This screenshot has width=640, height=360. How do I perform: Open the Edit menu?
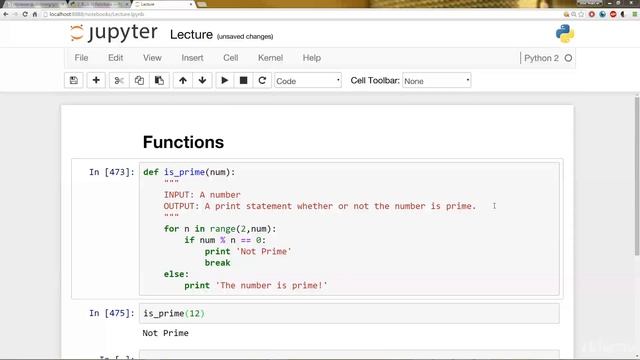[116, 58]
